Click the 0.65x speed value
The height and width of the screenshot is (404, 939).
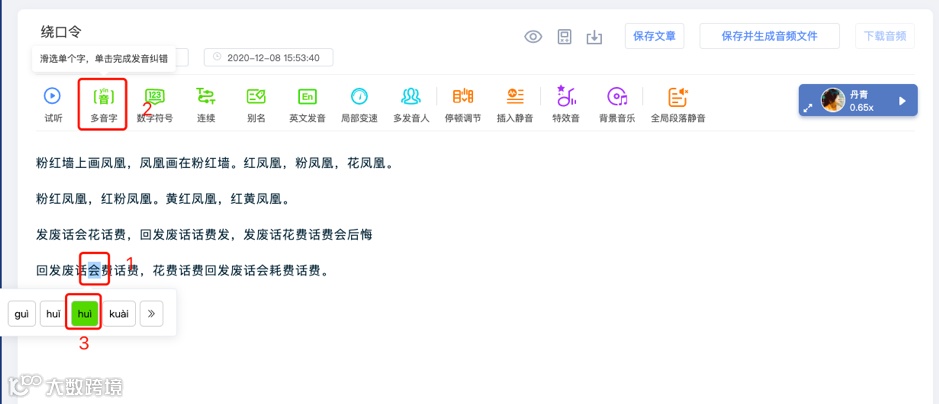coord(861,108)
